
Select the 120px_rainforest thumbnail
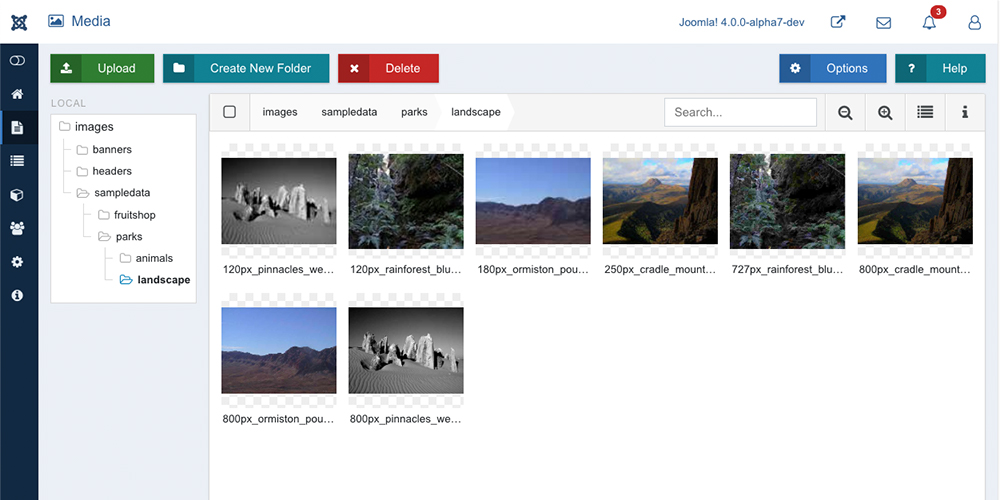click(x=406, y=201)
